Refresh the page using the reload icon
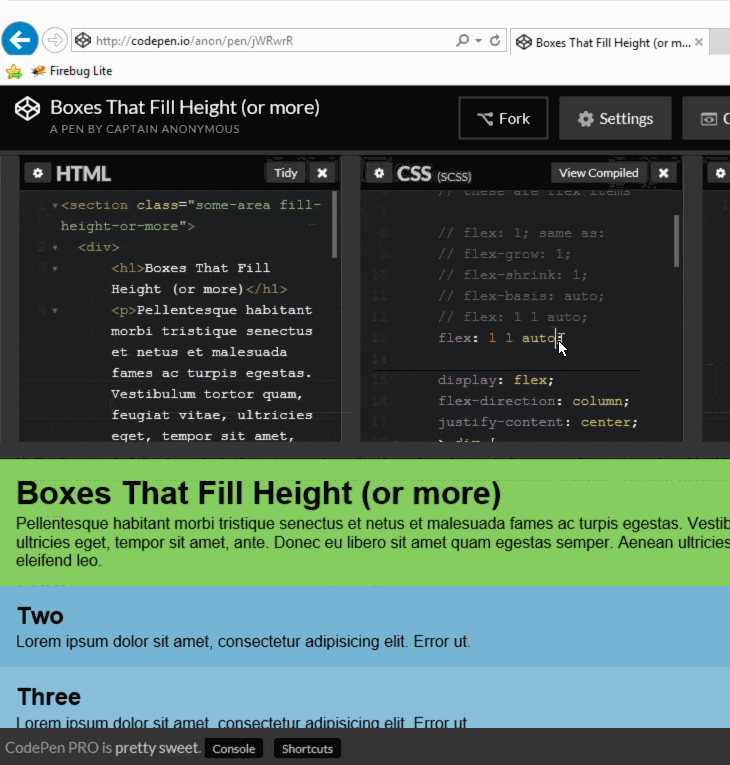Screen dimensions: 730x765 click(x=495, y=41)
